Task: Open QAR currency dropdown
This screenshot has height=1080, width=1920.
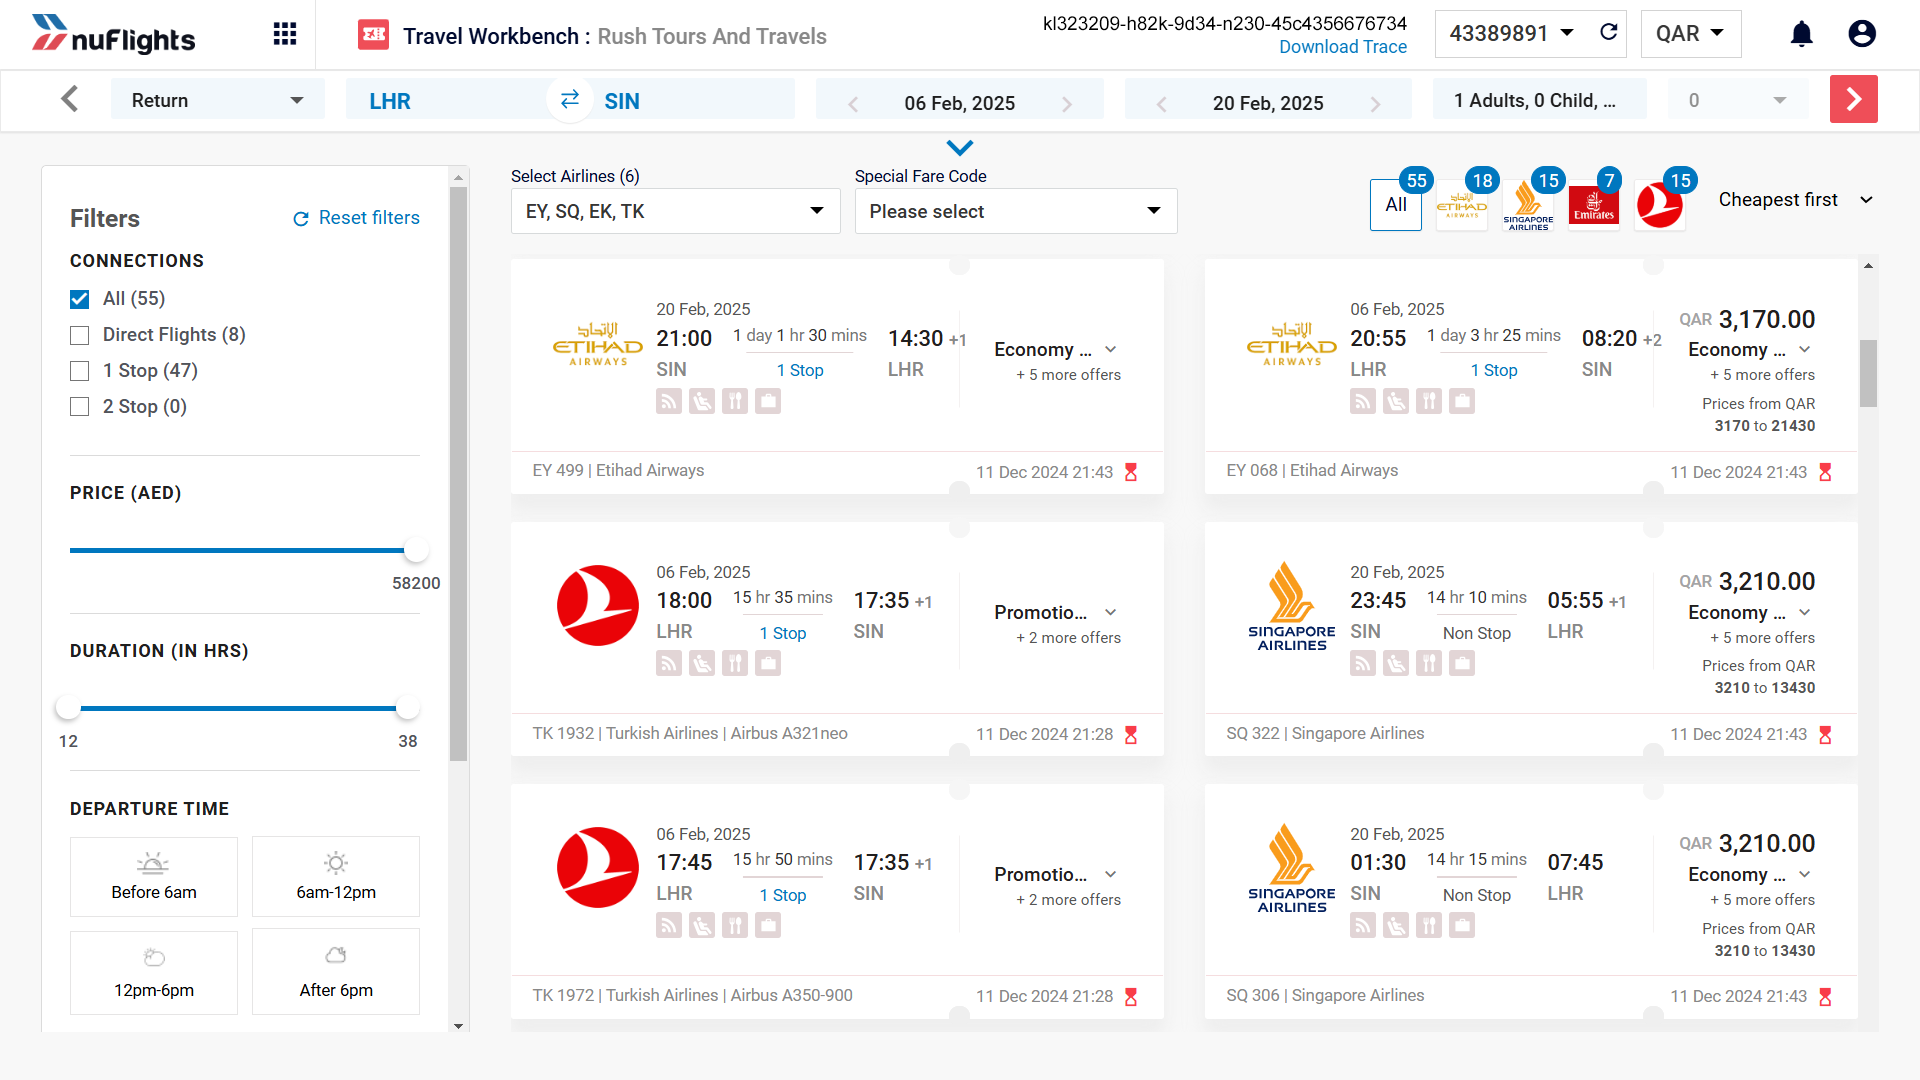Action: pyautogui.click(x=1691, y=34)
